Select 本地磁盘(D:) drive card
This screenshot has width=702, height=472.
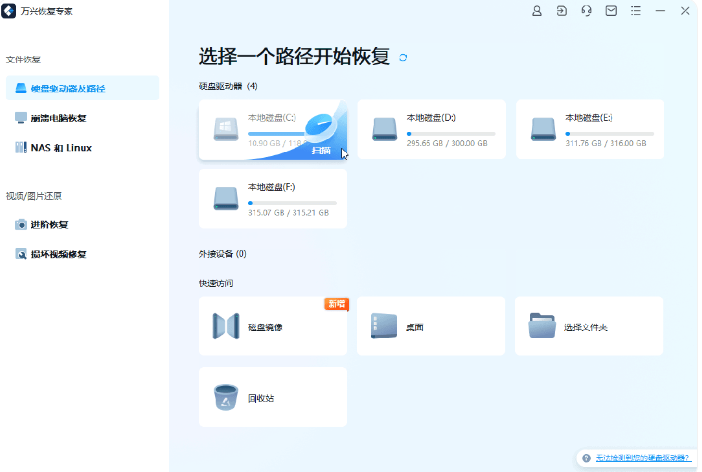432,129
